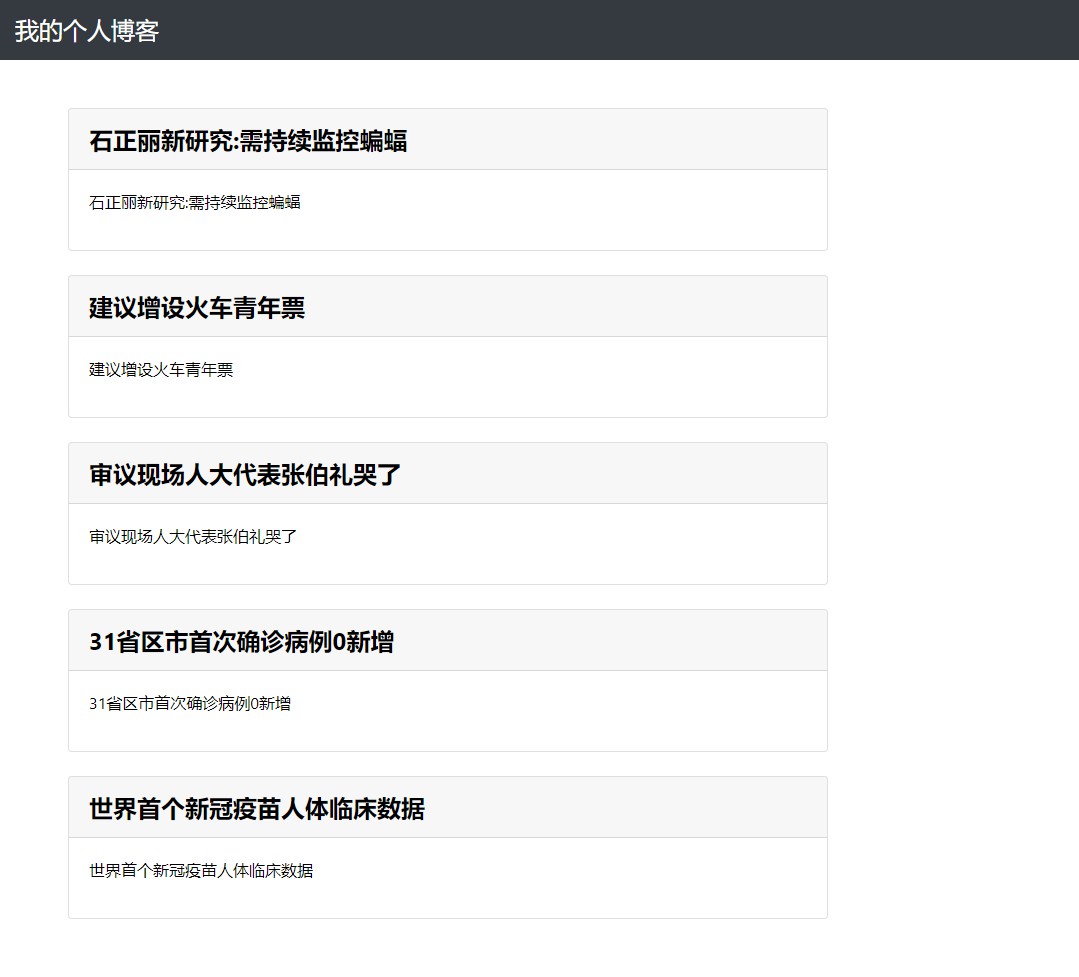This screenshot has width=1079, height=977.
Task: Open the 世界首个新冠疫苗人体临床数据 post title
Action: coord(257,809)
